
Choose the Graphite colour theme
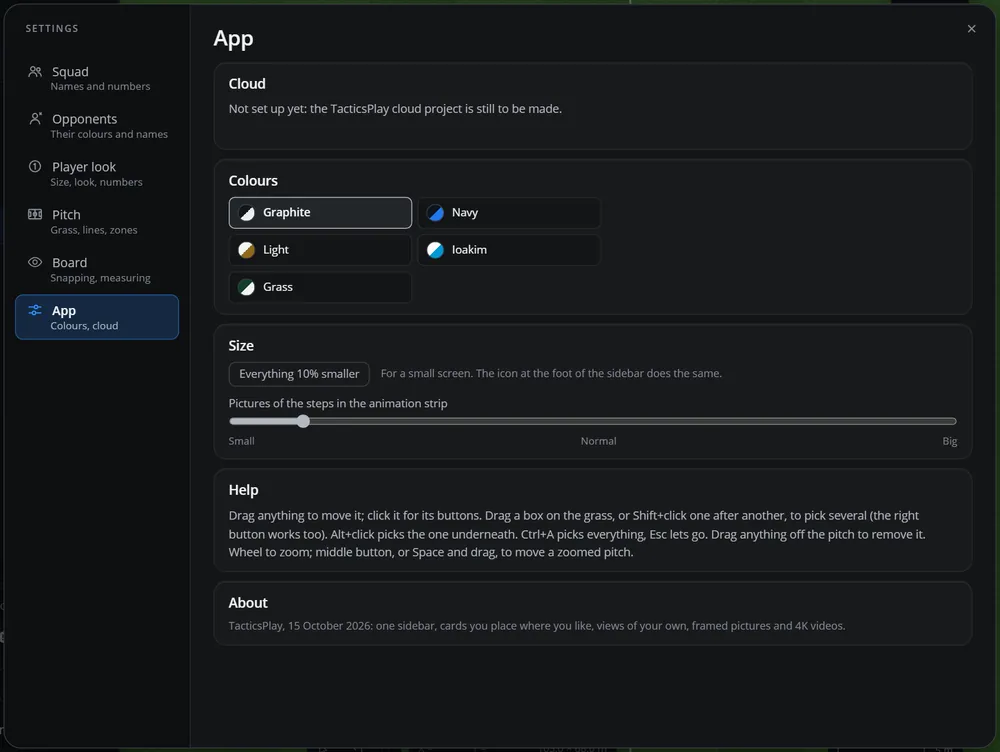click(x=320, y=212)
